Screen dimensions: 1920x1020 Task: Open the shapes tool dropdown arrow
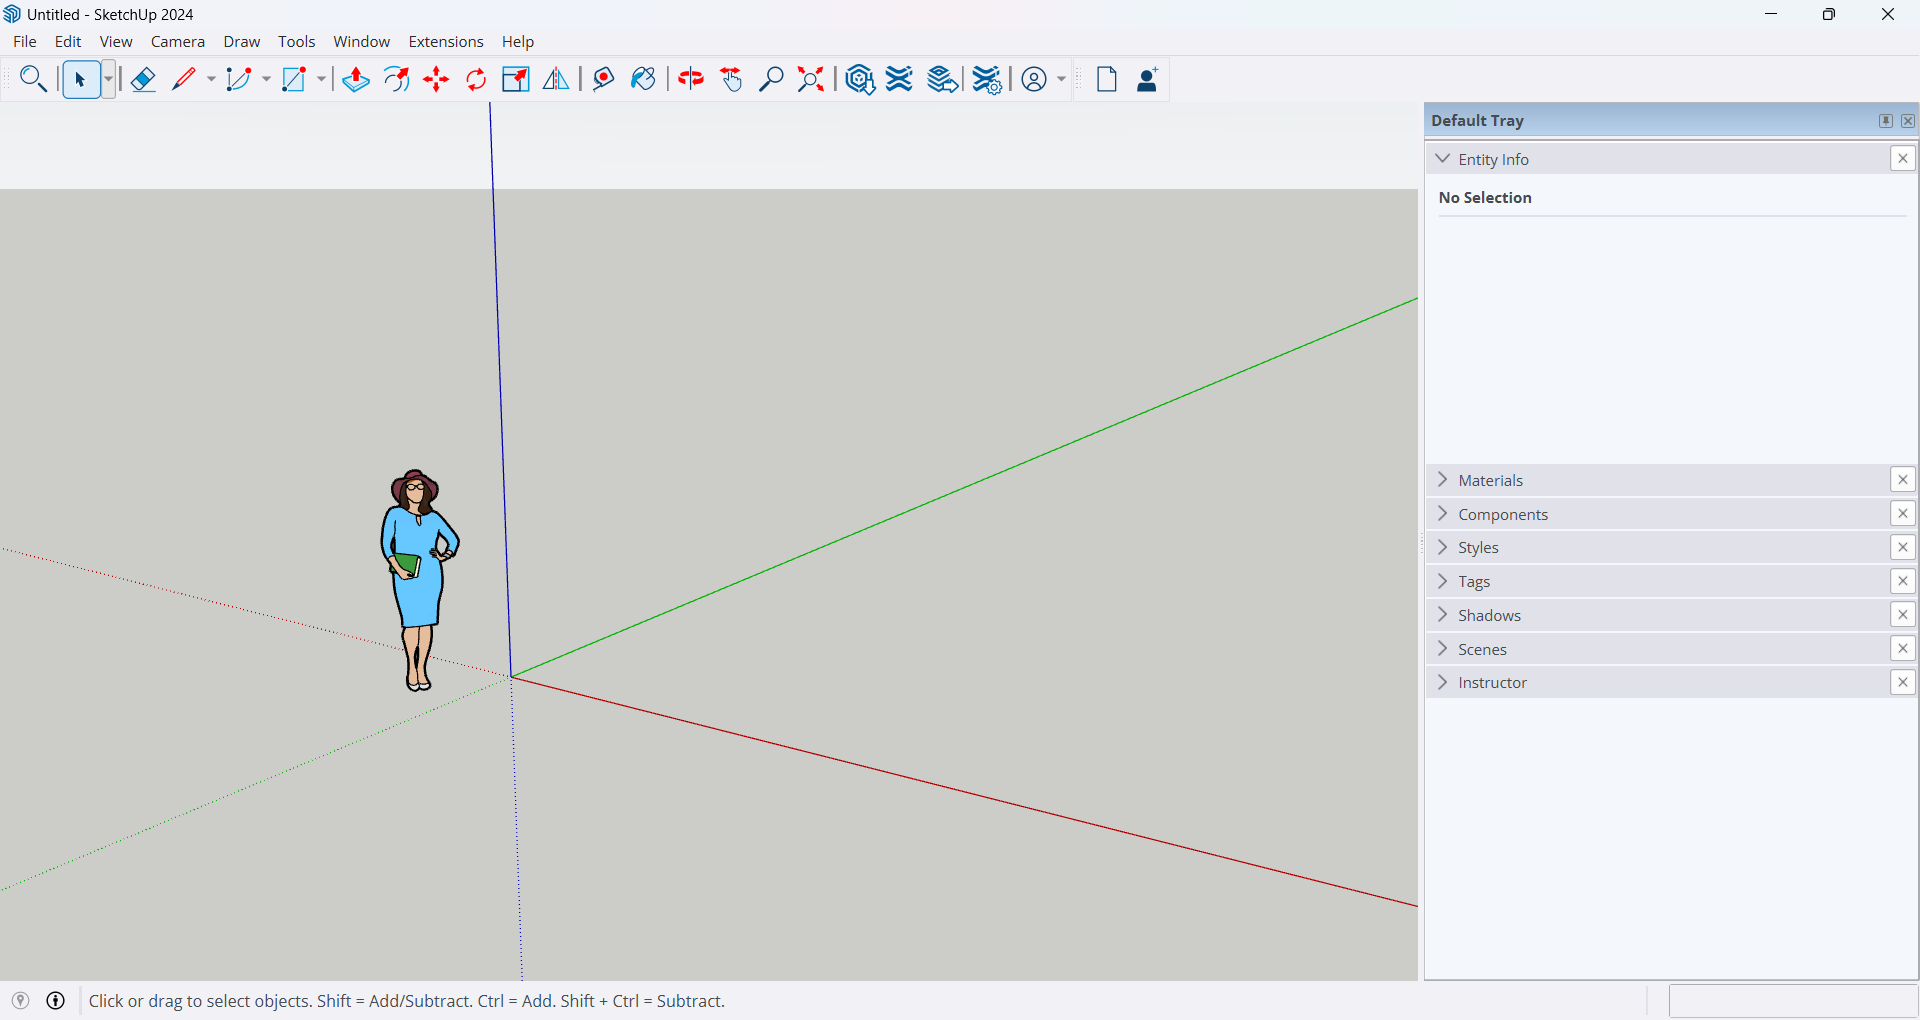321,80
